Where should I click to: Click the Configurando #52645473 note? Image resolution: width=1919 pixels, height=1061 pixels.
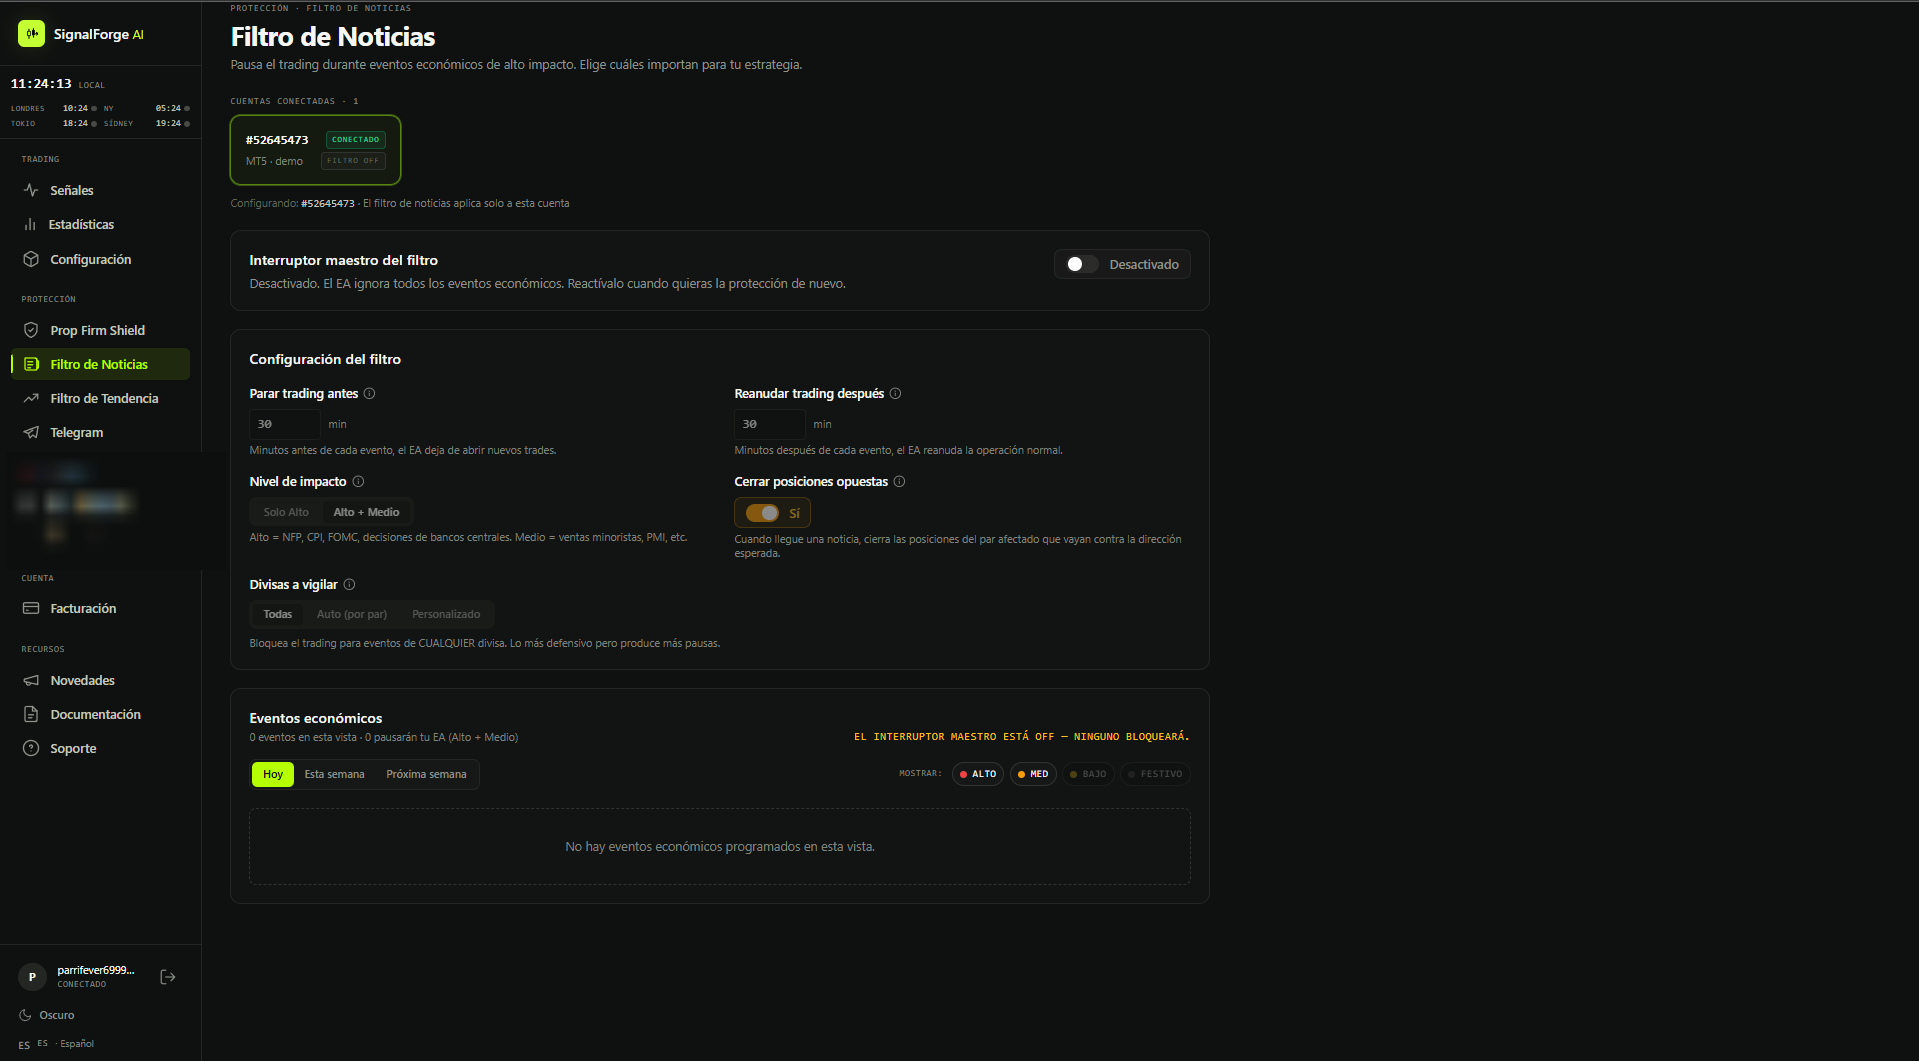(400, 203)
